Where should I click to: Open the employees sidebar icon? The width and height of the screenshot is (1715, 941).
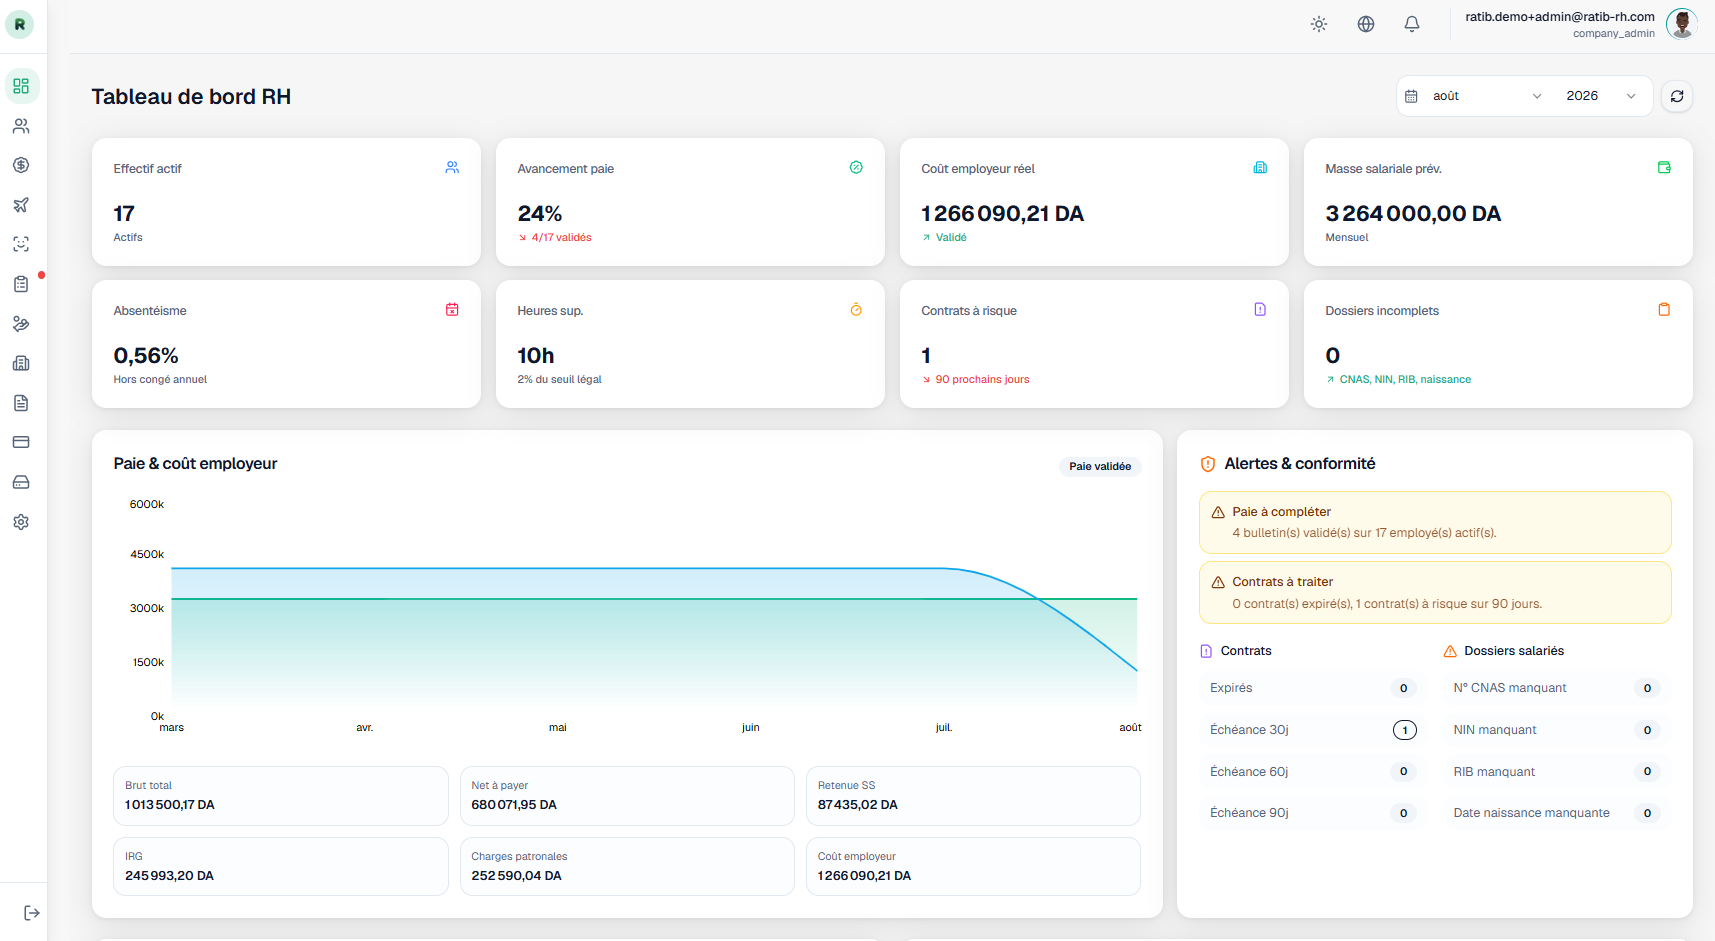21,126
